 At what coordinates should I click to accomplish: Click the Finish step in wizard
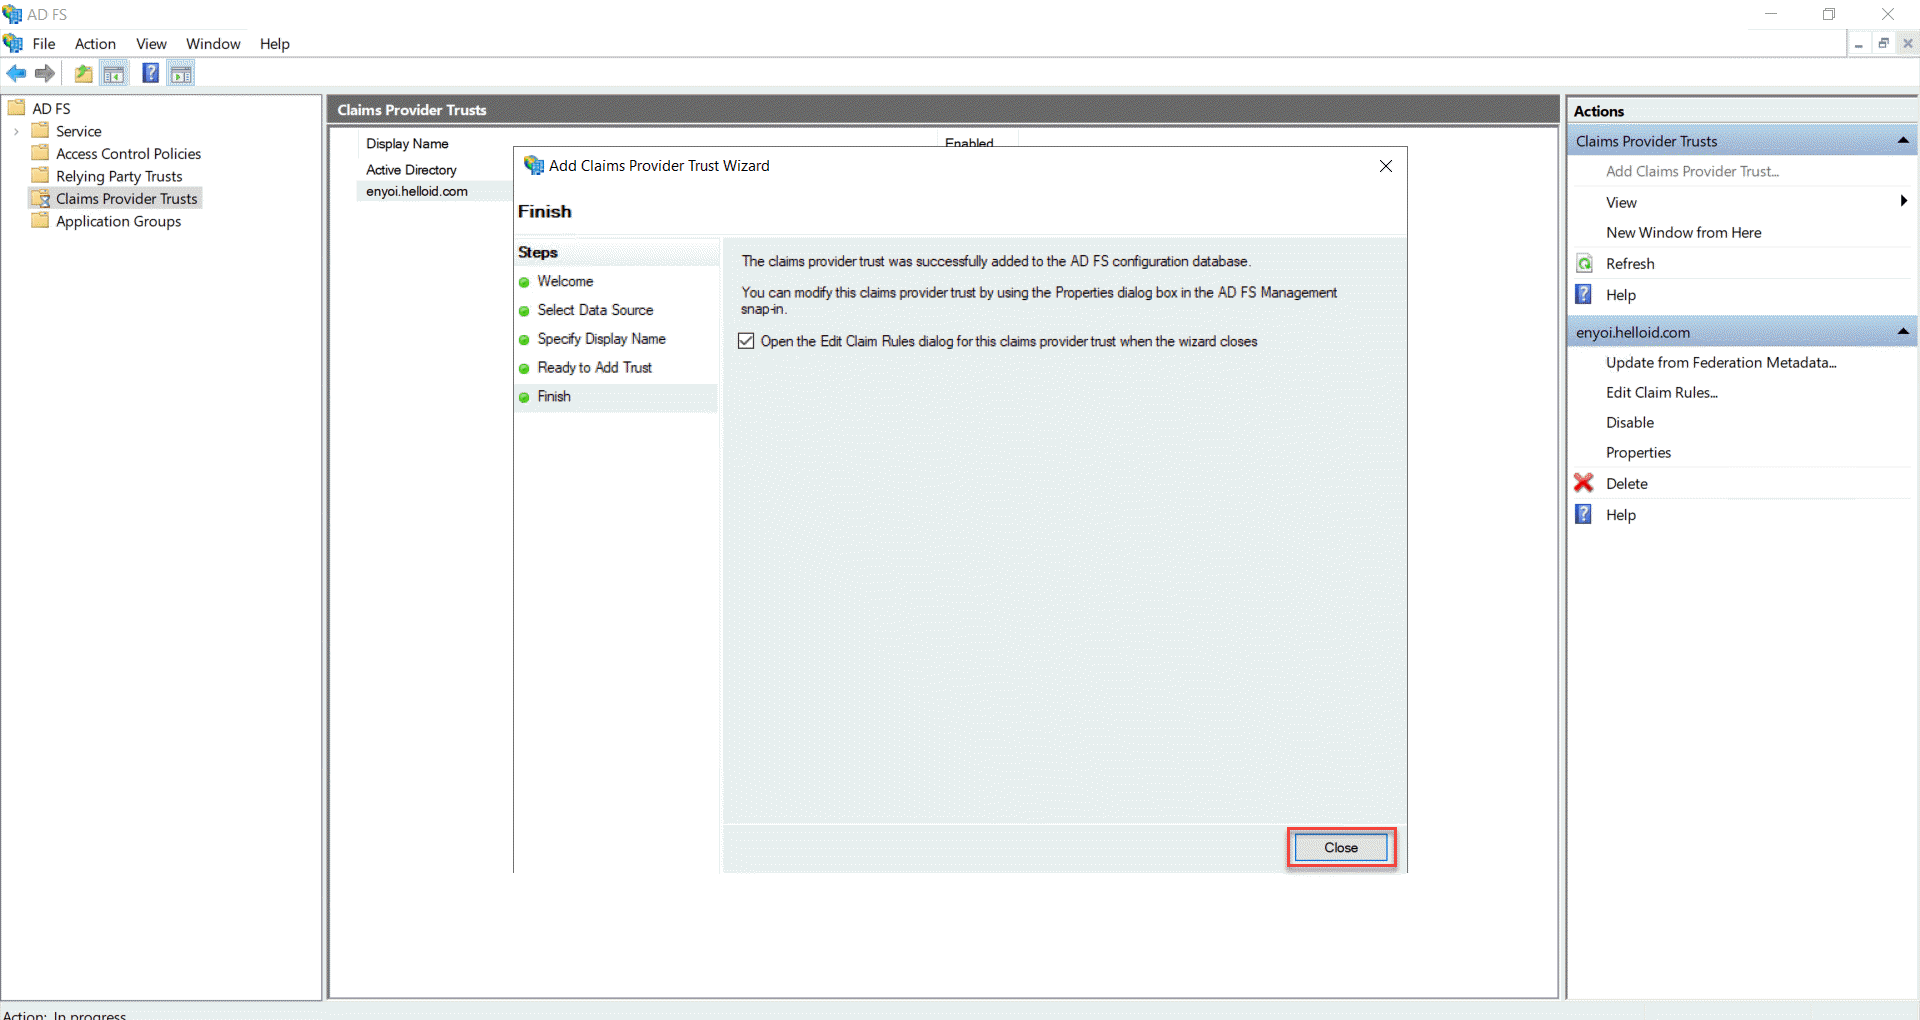(x=554, y=397)
